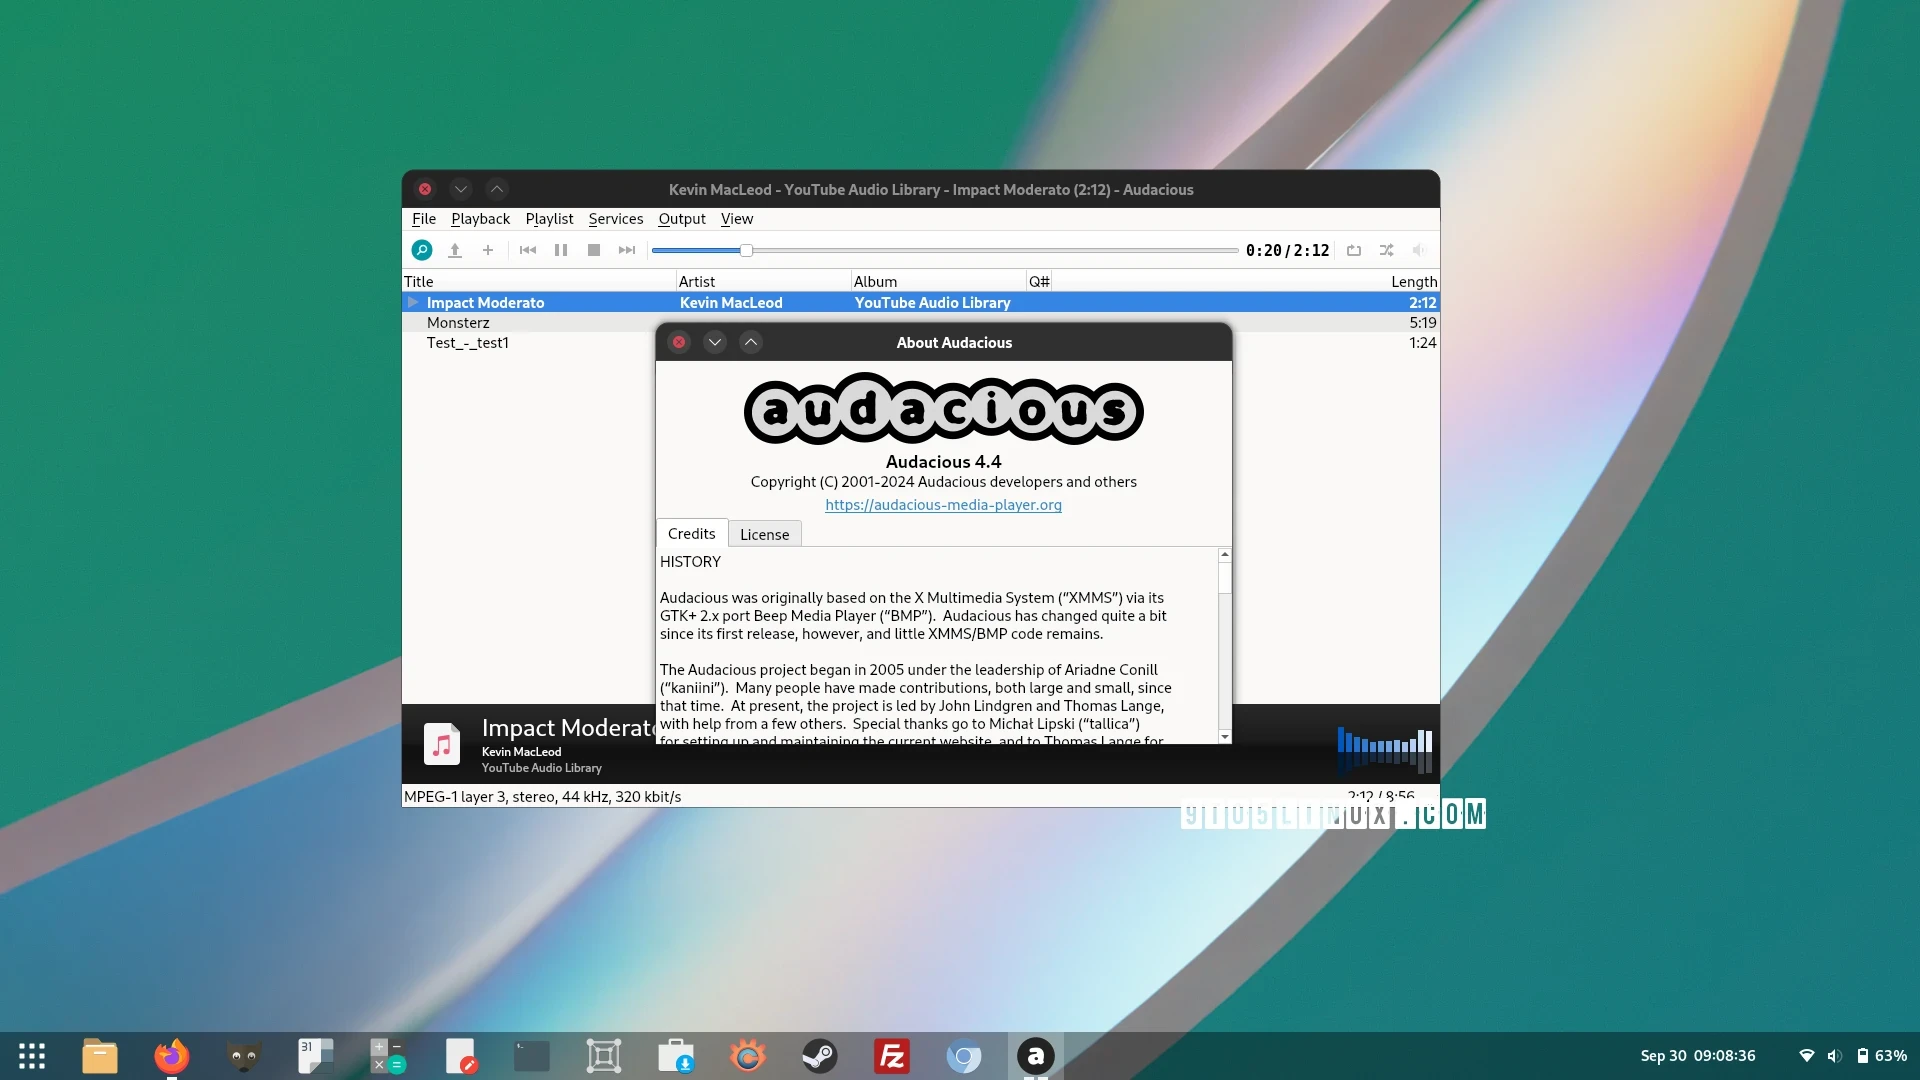Toggle repeat mode in the toolbar
Screen dimensions: 1920x1080
pyautogui.click(x=1354, y=250)
